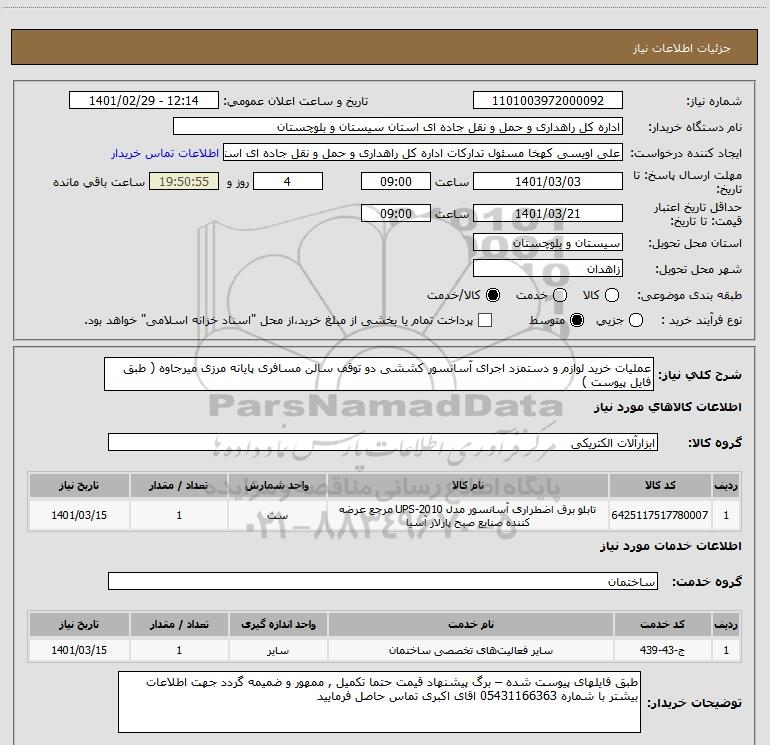
Task: Select the خدمت radio button
Action: (x=560, y=295)
